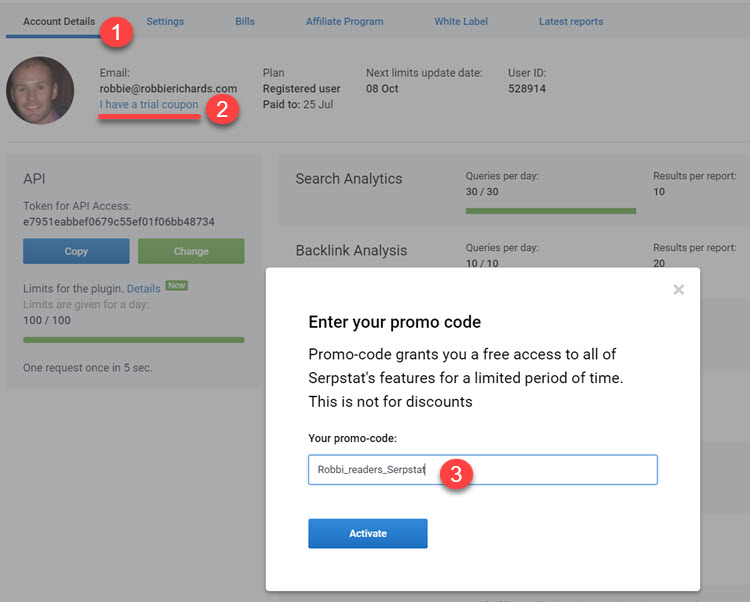Open the Settings tab
Screen dimensions: 750x602
(x=165, y=21)
